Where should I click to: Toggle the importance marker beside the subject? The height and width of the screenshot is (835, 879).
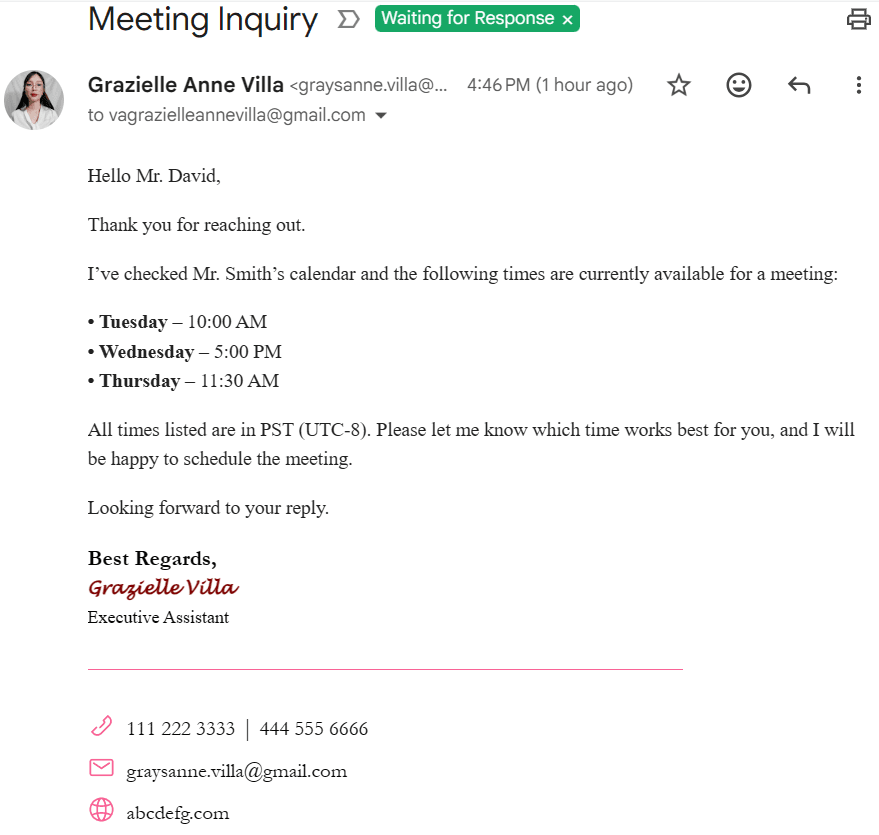349,20
